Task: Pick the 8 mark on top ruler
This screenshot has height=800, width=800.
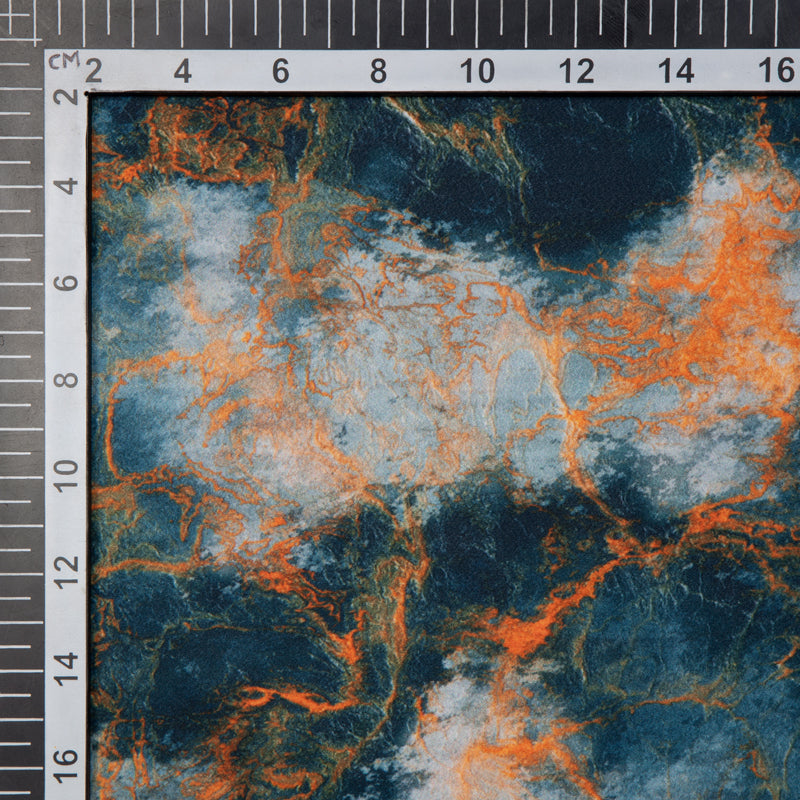Action: click(379, 72)
